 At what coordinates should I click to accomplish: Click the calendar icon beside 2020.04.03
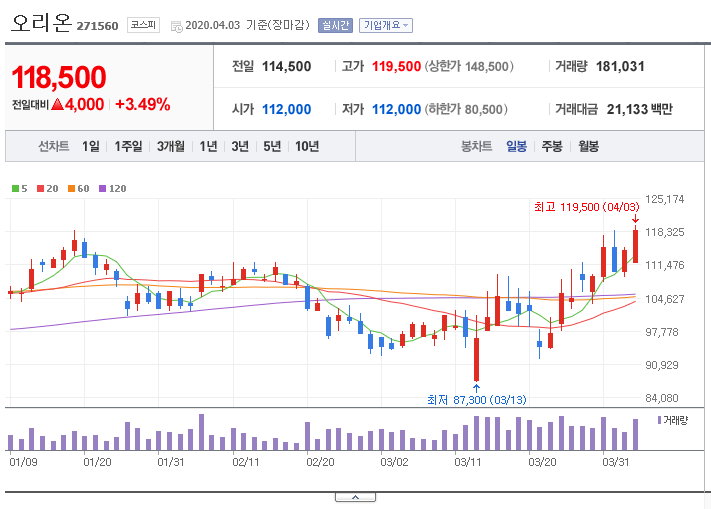(x=176, y=26)
